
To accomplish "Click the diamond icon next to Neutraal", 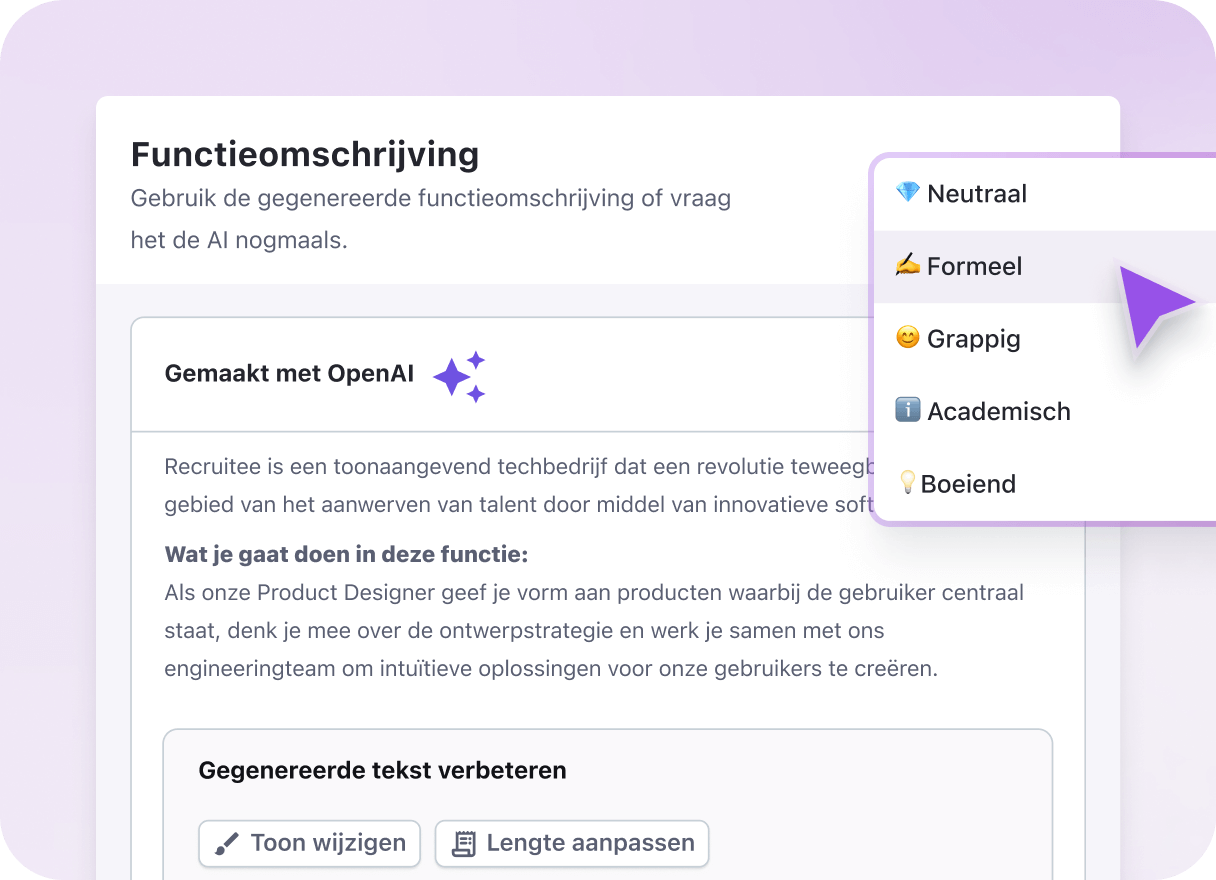I will [x=906, y=193].
